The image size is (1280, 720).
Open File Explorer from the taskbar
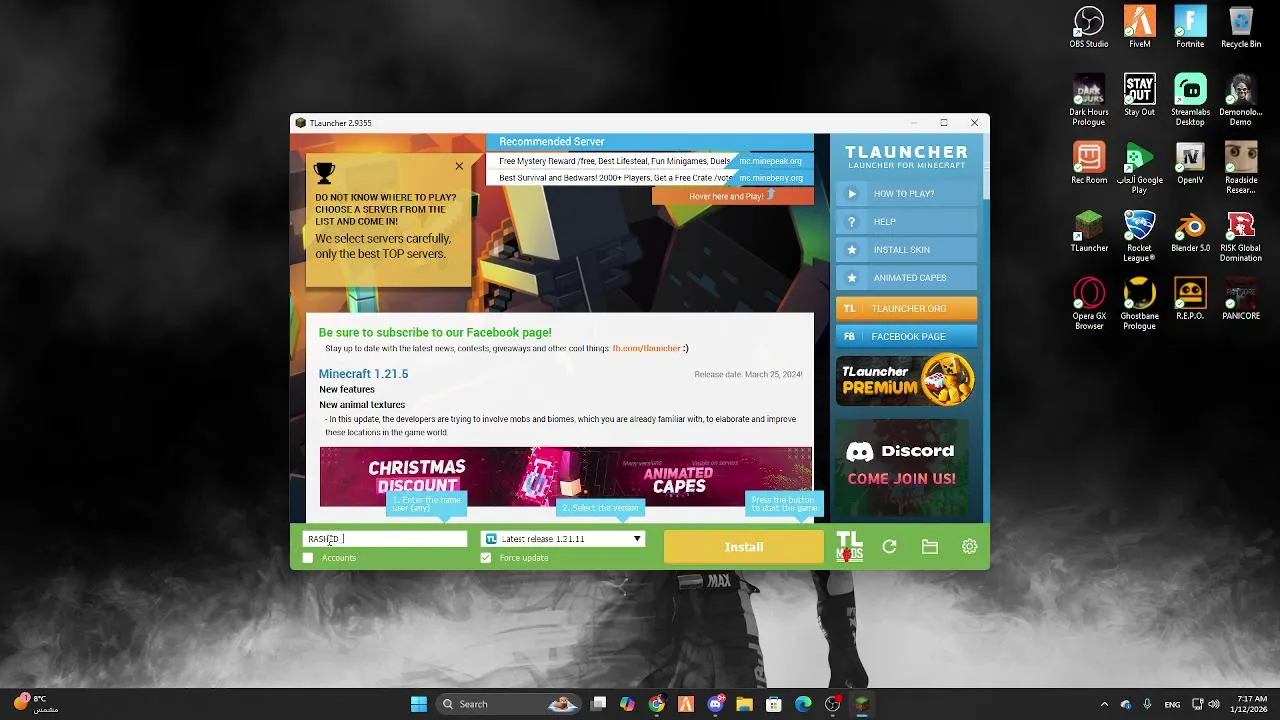point(744,704)
